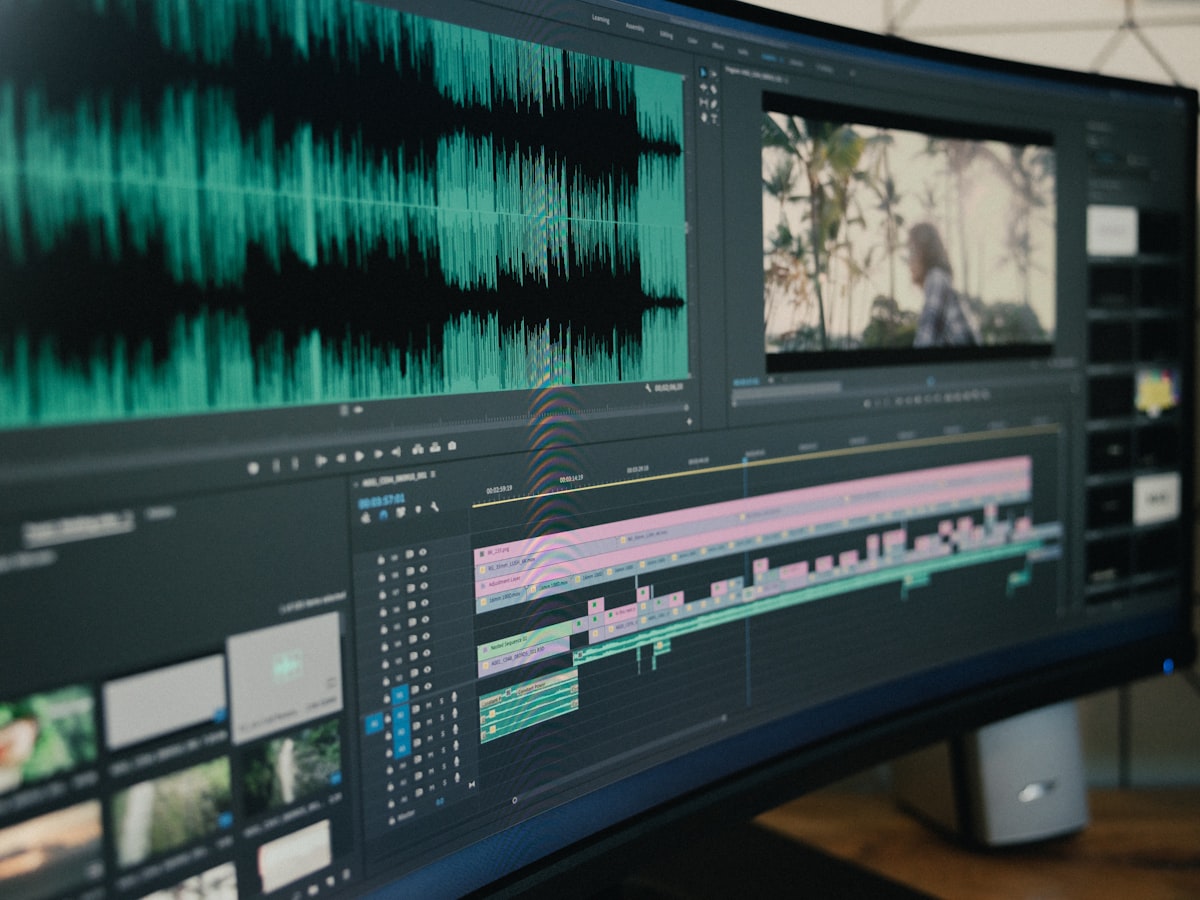Click the 00:03:14:19 timecode on timeline ruler
The height and width of the screenshot is (900, 1200).
coord(570,479)
